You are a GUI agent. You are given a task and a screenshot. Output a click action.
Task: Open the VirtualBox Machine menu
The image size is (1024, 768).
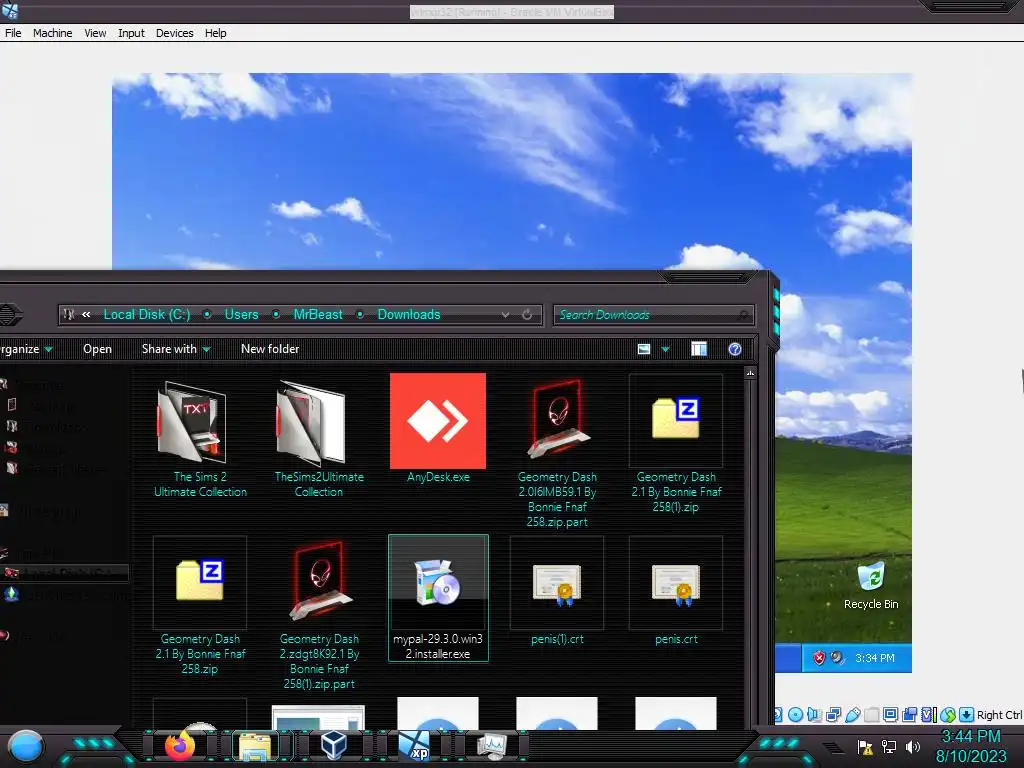click(52, 33)
